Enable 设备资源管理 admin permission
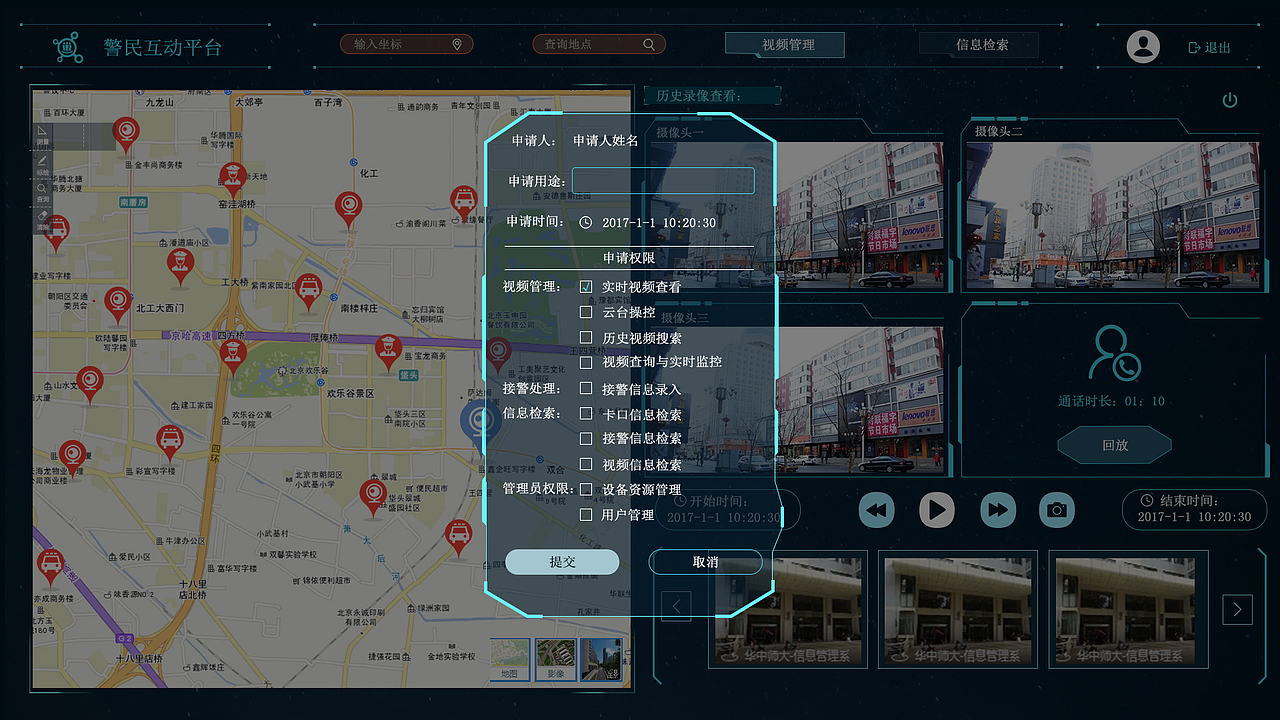Image resolution: width=1280 pixels, height=720 pixels. [x=586, y=489]
